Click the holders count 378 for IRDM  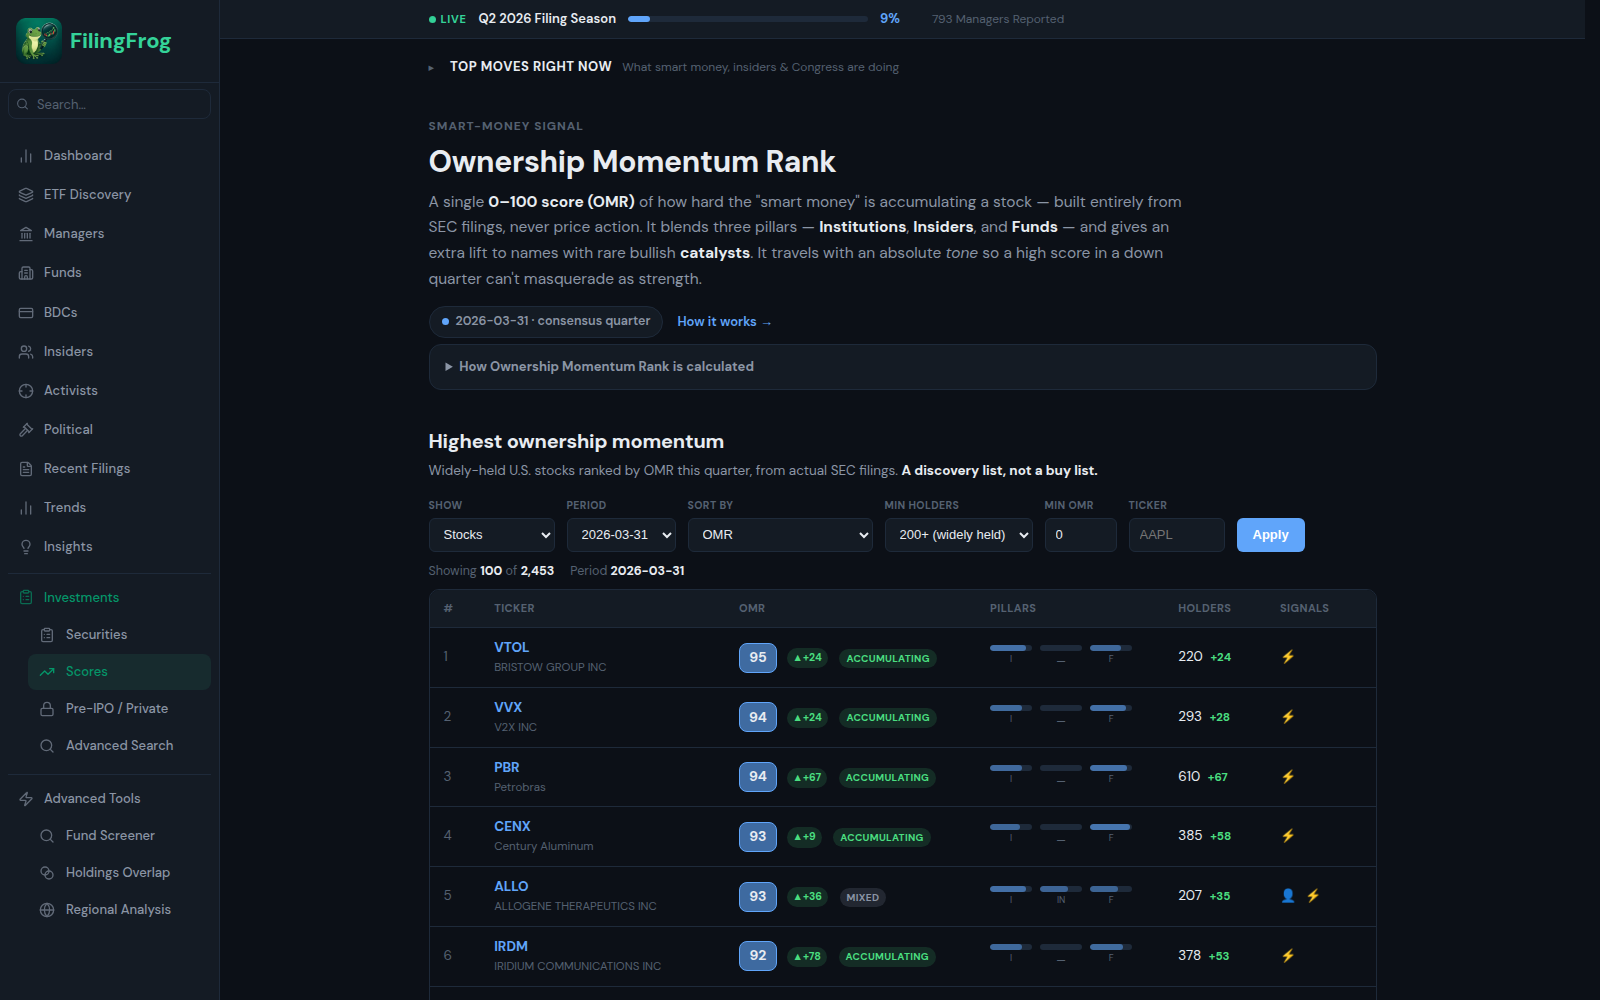coord(1189,956)
